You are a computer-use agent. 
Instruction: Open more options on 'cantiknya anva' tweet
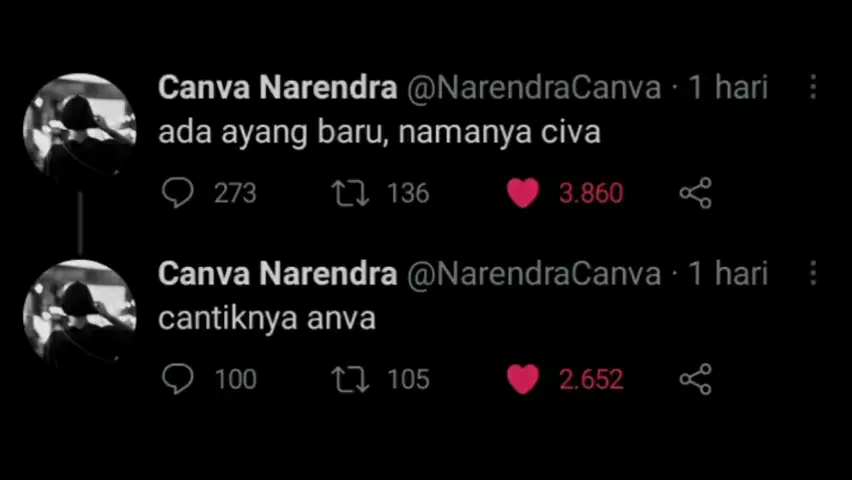(813, 274)
